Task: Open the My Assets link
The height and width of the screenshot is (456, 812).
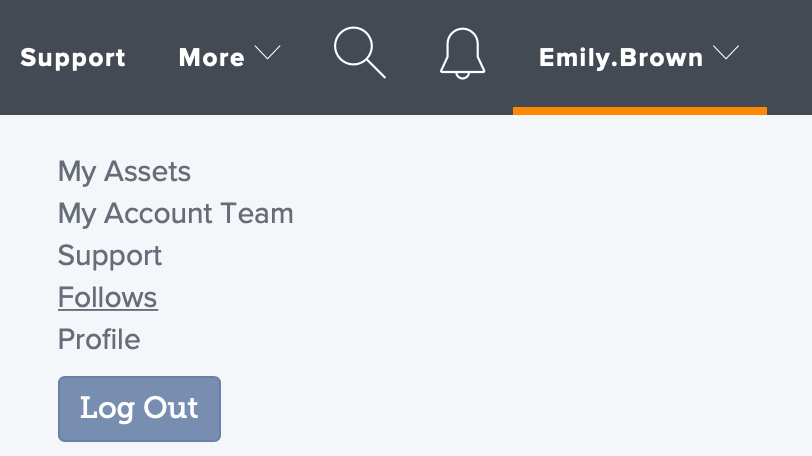Action: click(x=124, y=171)
